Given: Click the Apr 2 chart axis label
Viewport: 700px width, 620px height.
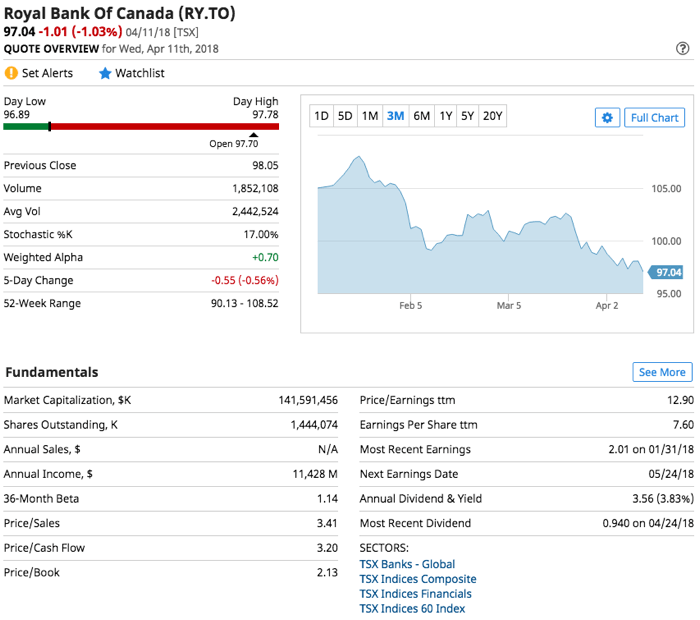Looking at the screenshot, I should 607,306.
